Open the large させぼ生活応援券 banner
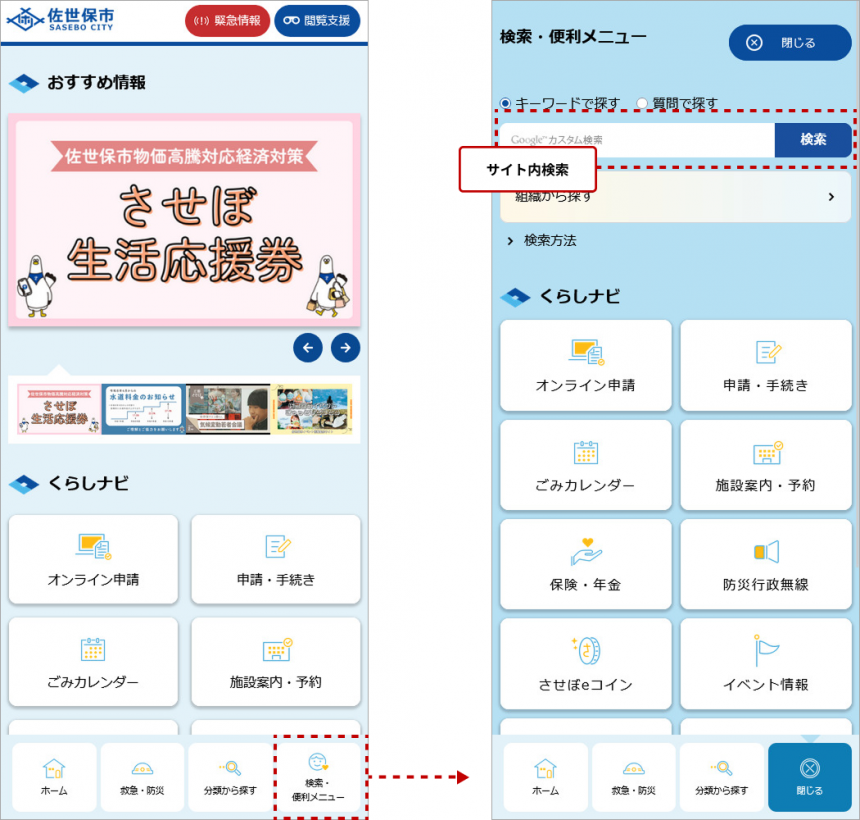Viewport: 860px width, 820px height. tap(184, 220)
